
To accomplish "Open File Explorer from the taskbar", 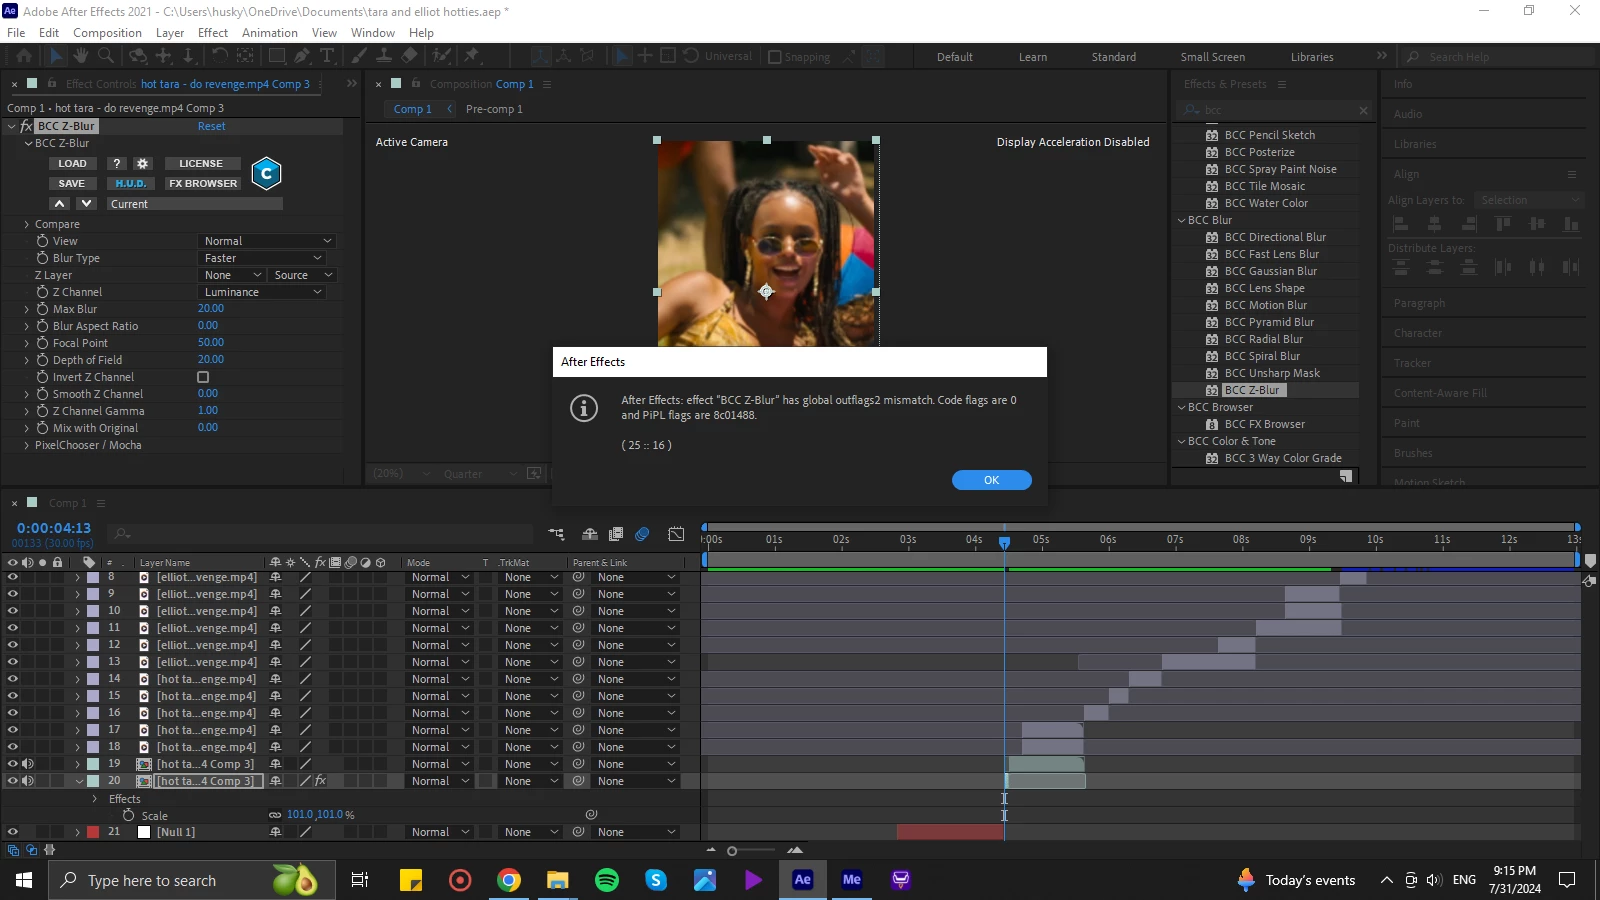I will [558, 880].
